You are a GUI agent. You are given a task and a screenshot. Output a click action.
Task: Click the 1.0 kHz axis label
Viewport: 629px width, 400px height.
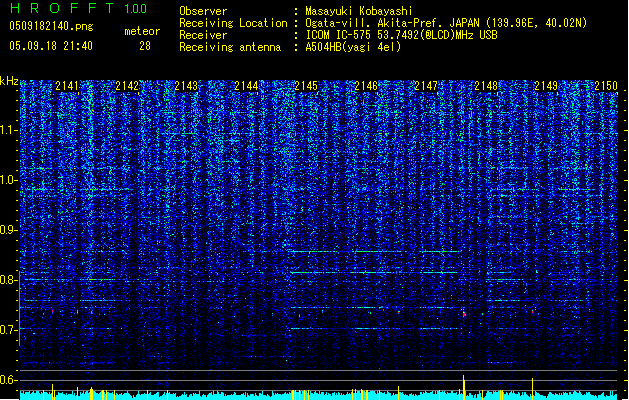point(9,180)
